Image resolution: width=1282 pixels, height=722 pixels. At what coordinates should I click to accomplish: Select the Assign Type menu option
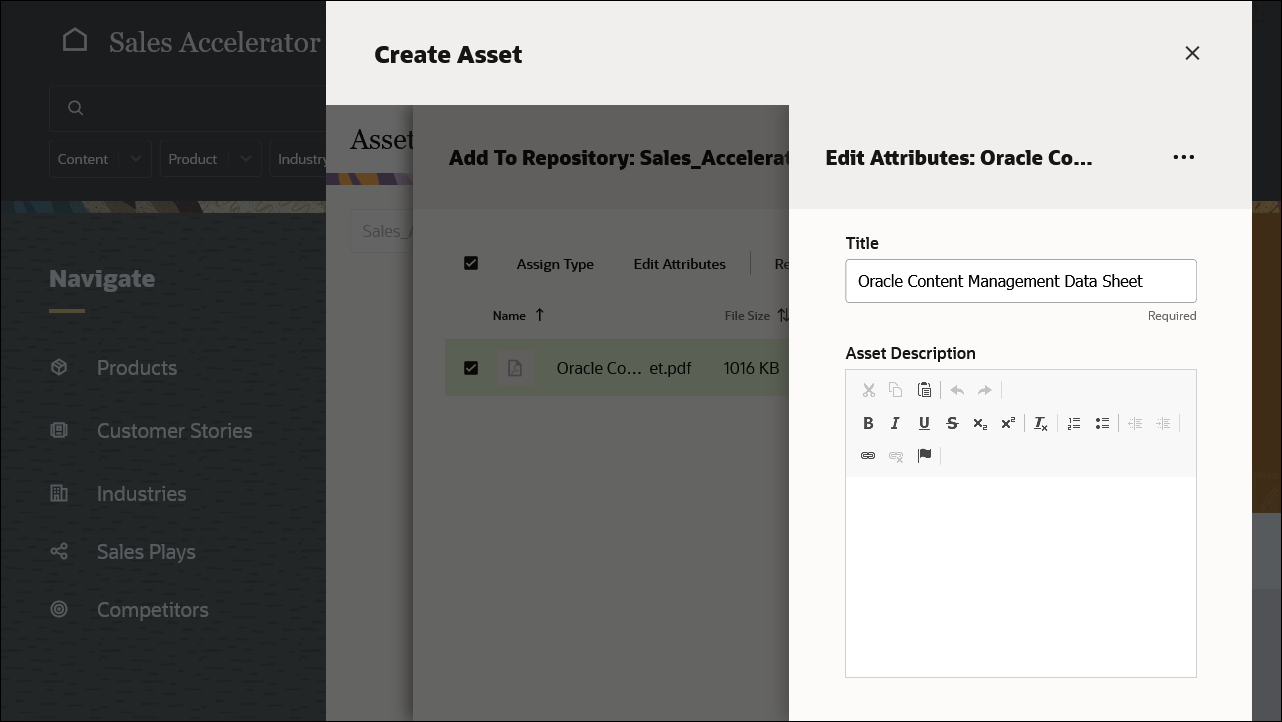555,263
